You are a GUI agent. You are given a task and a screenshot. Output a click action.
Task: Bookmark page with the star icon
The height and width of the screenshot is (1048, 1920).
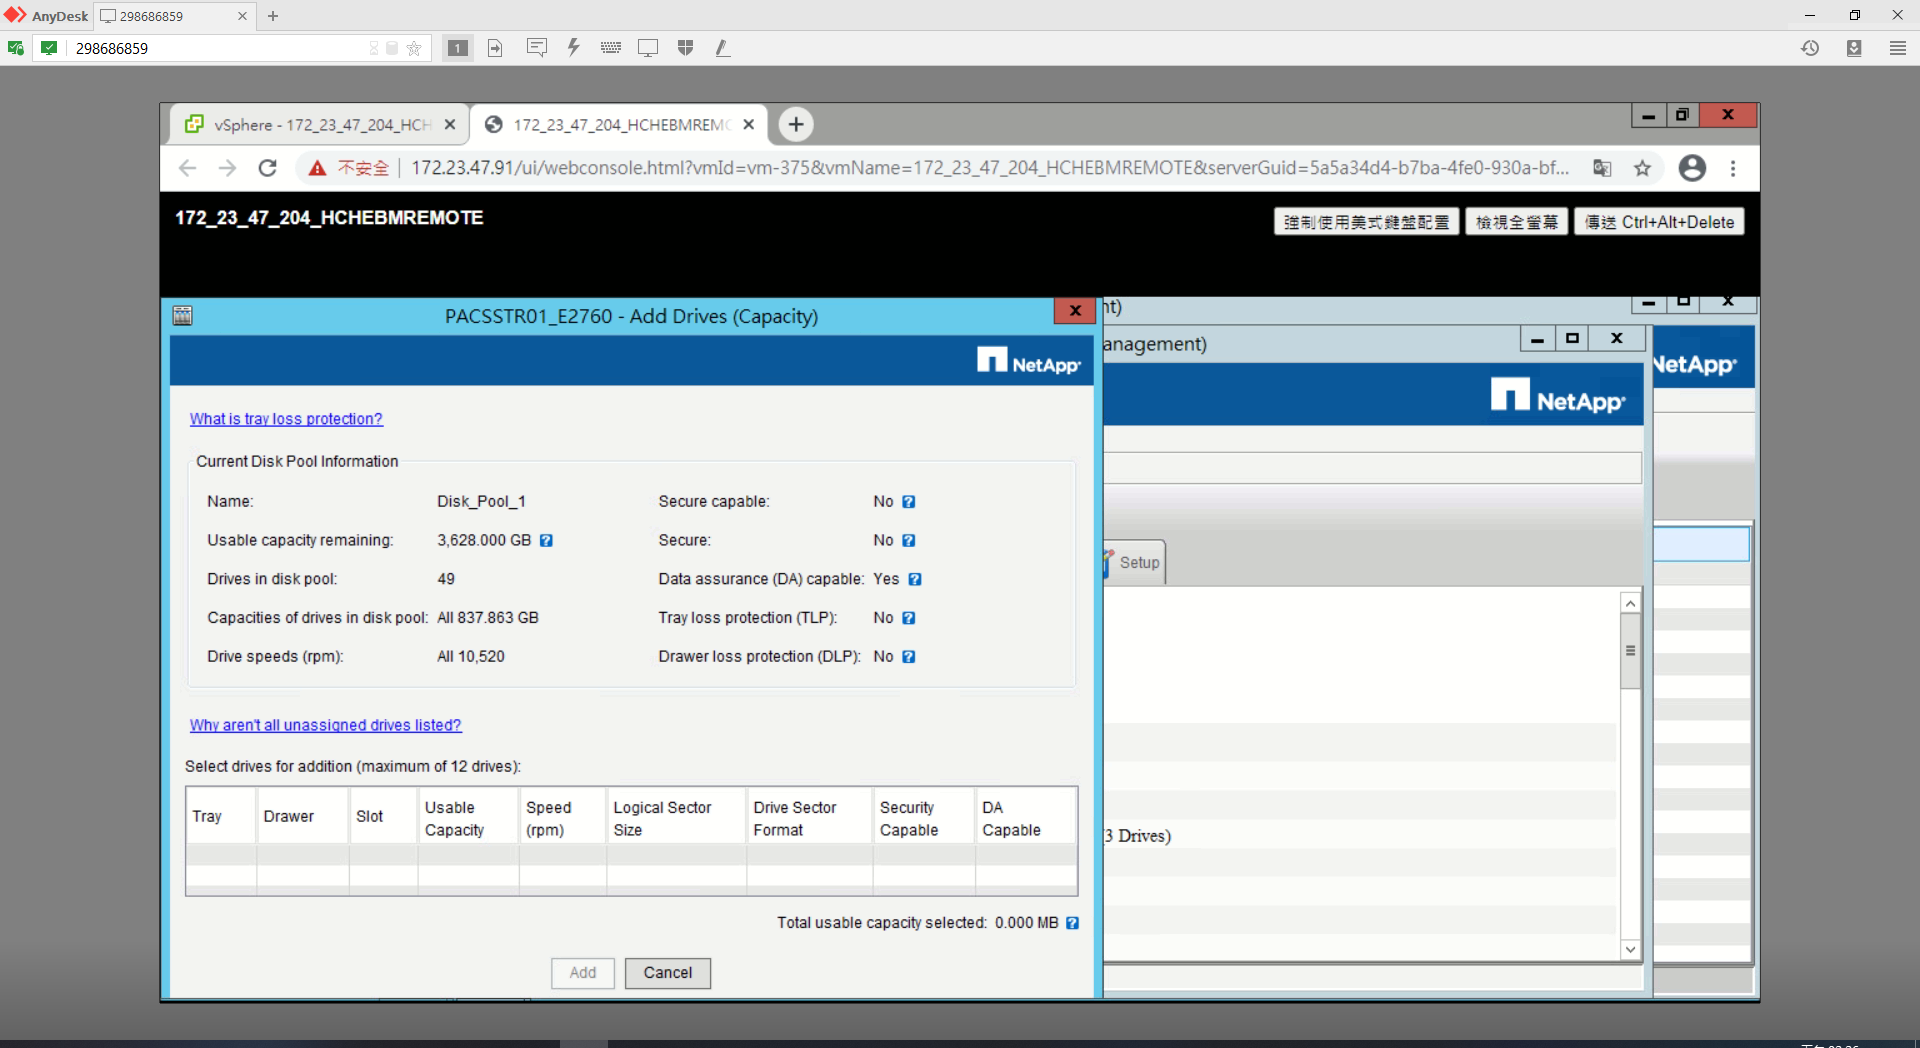pyautogui.click(x=1642, y=168)
